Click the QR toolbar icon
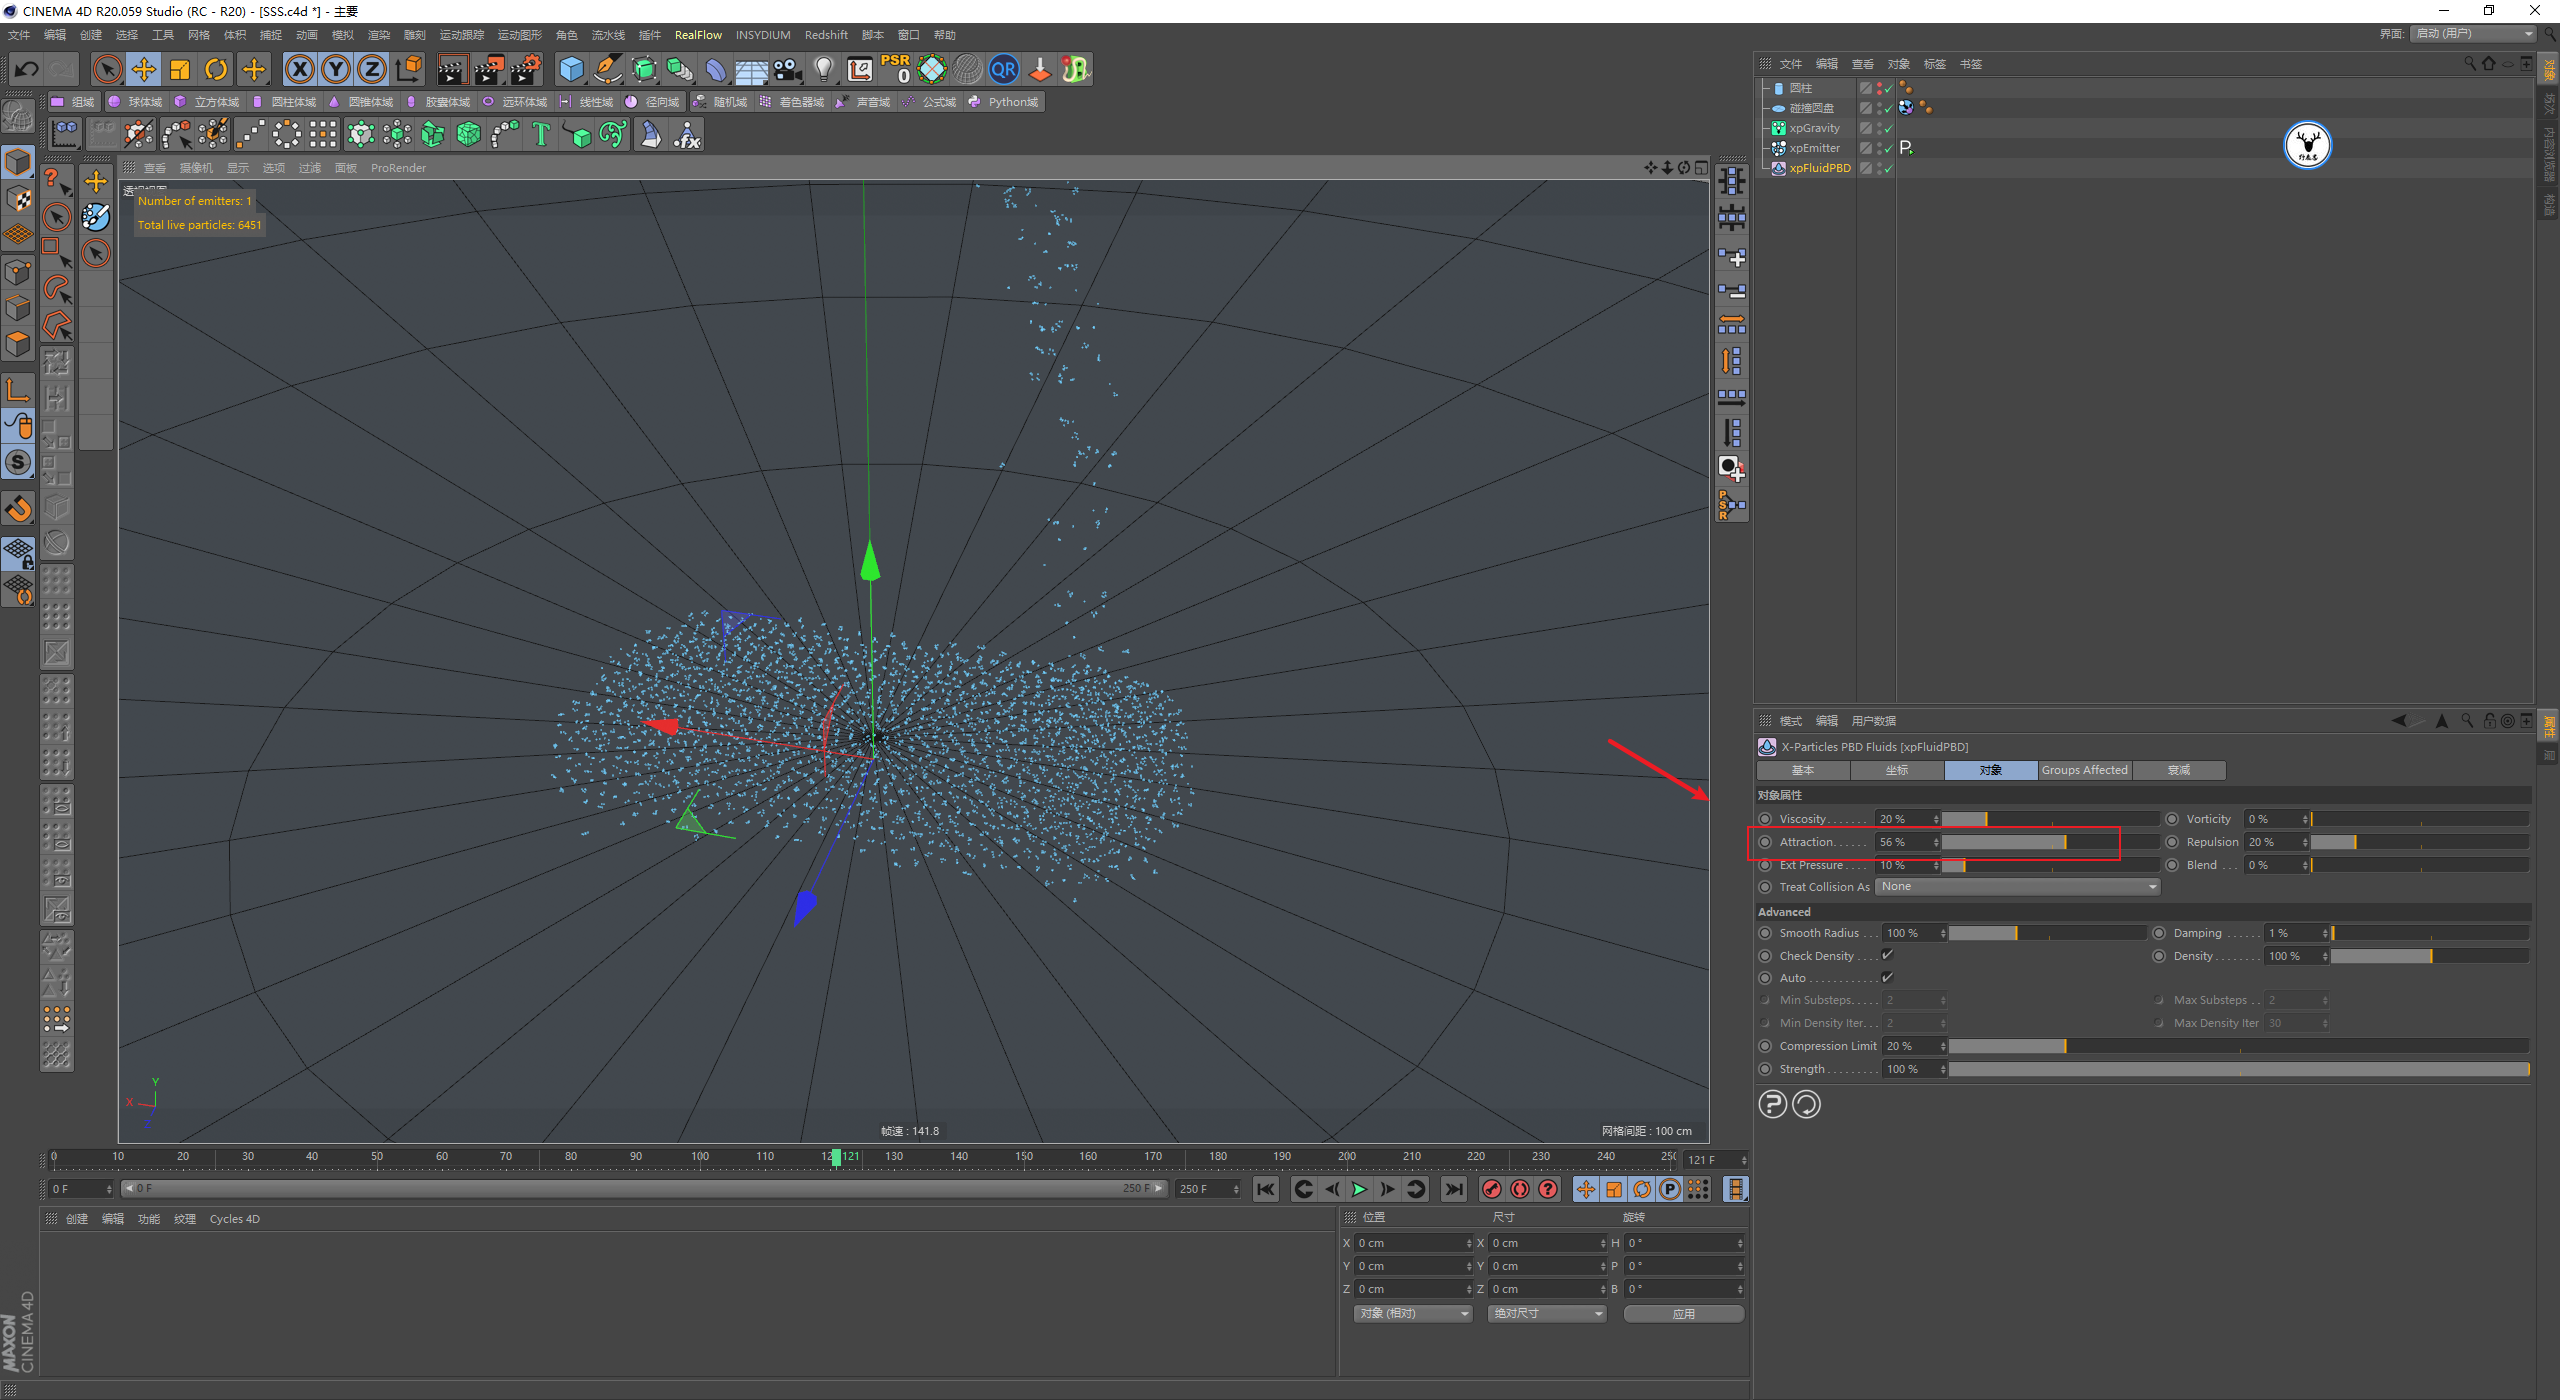 tap(1003, 69)
